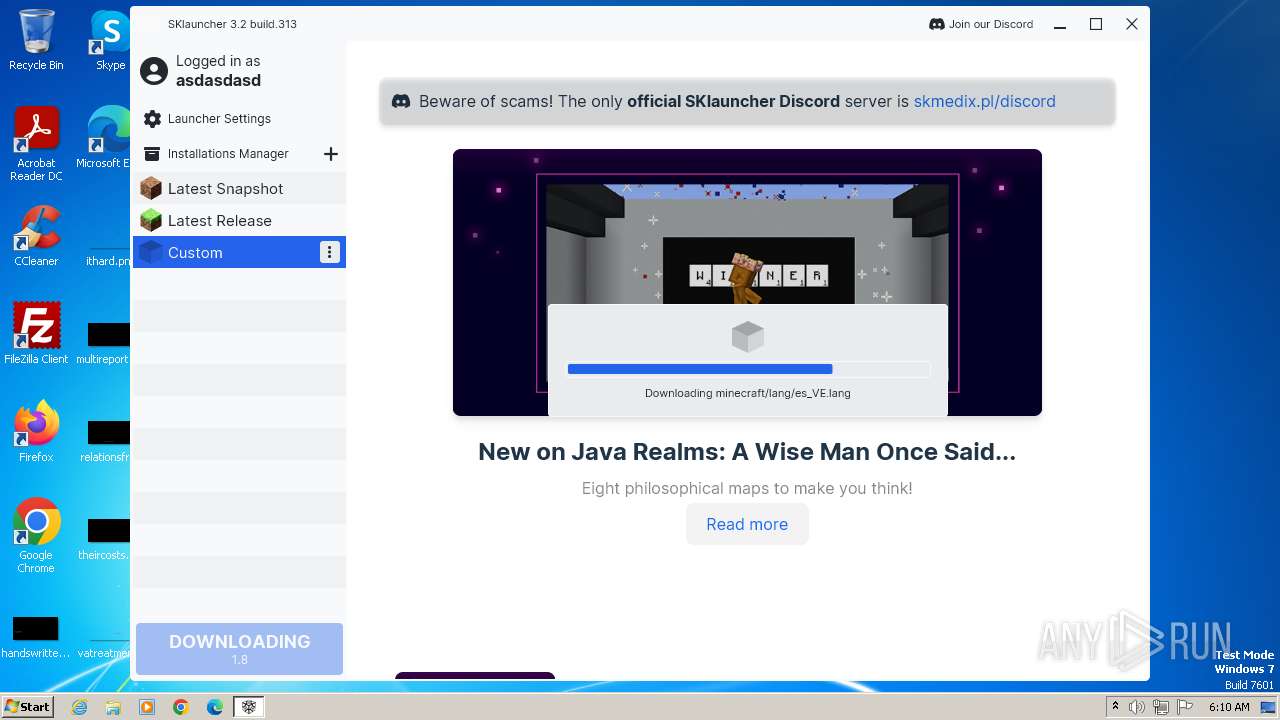Select the Latest Snapshot installation

(x=239, y=188)
